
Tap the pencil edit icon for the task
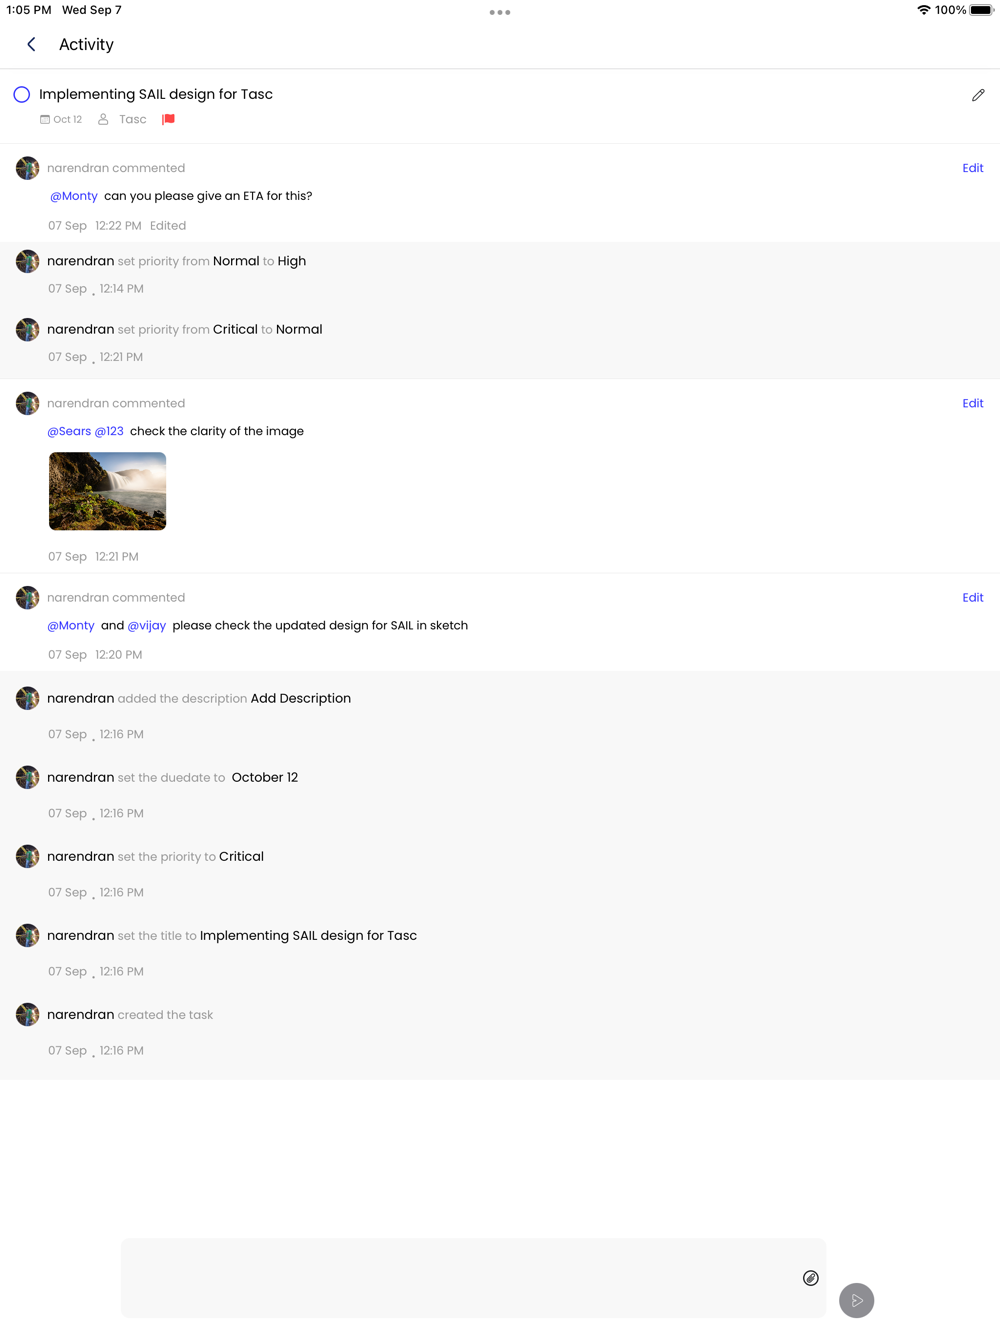click(x=978, y=95)
